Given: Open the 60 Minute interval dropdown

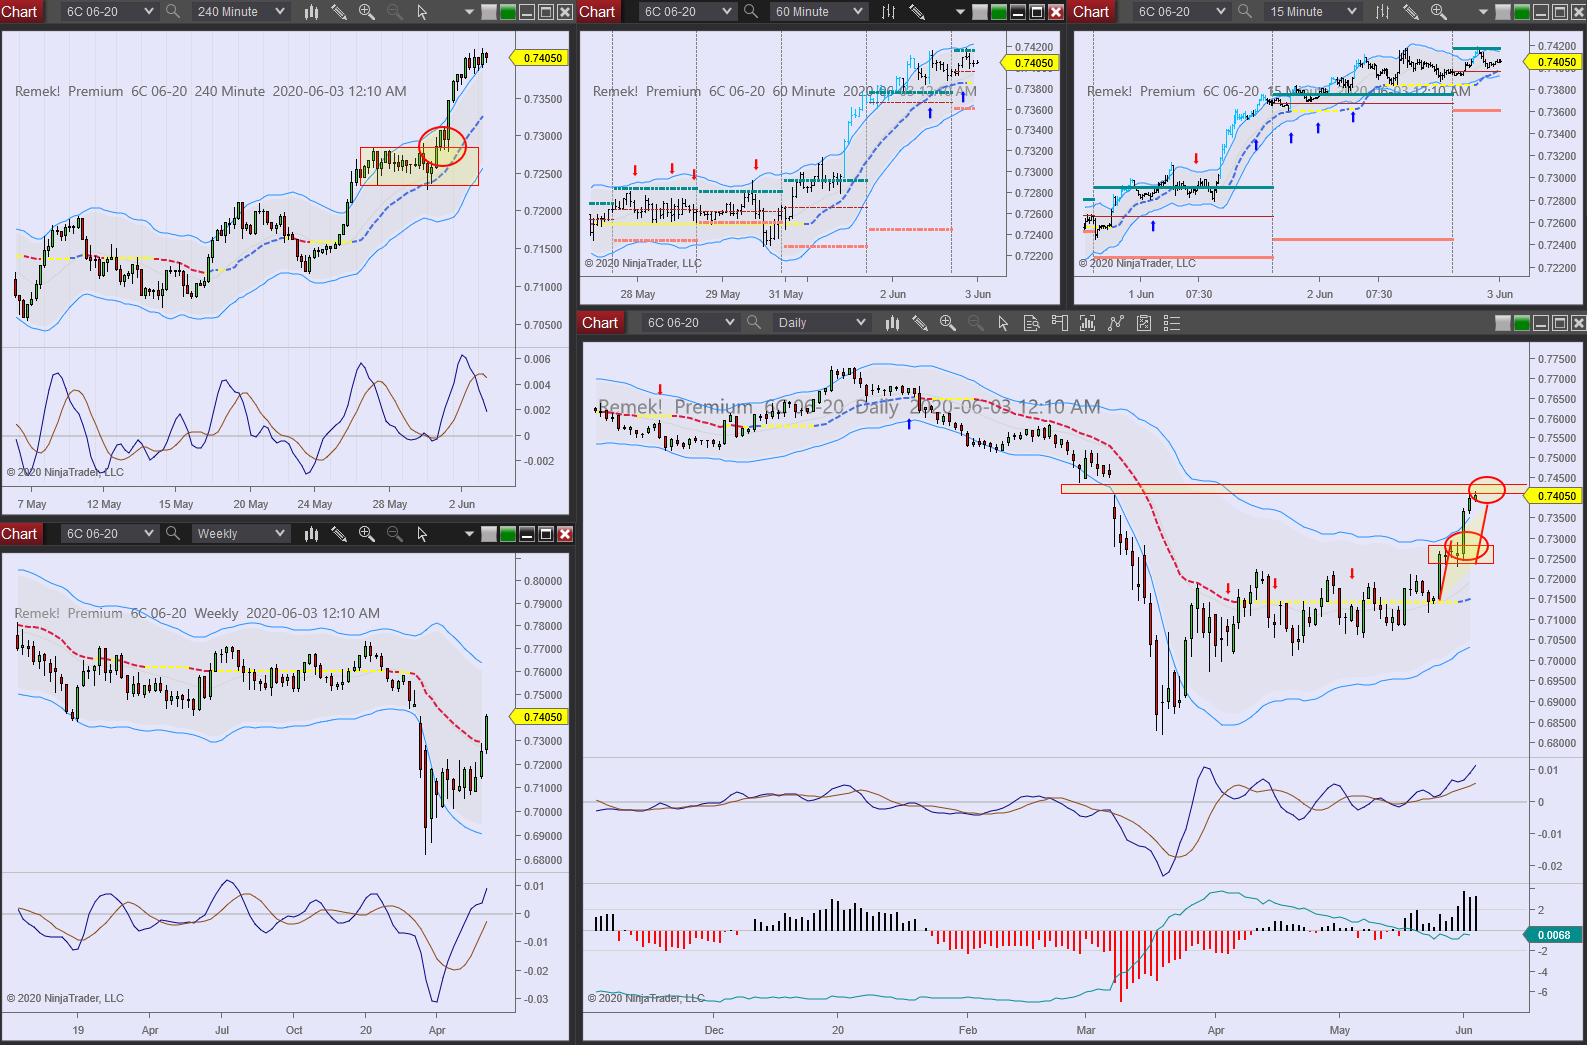Looking at the screenshot, I should 818,12.
